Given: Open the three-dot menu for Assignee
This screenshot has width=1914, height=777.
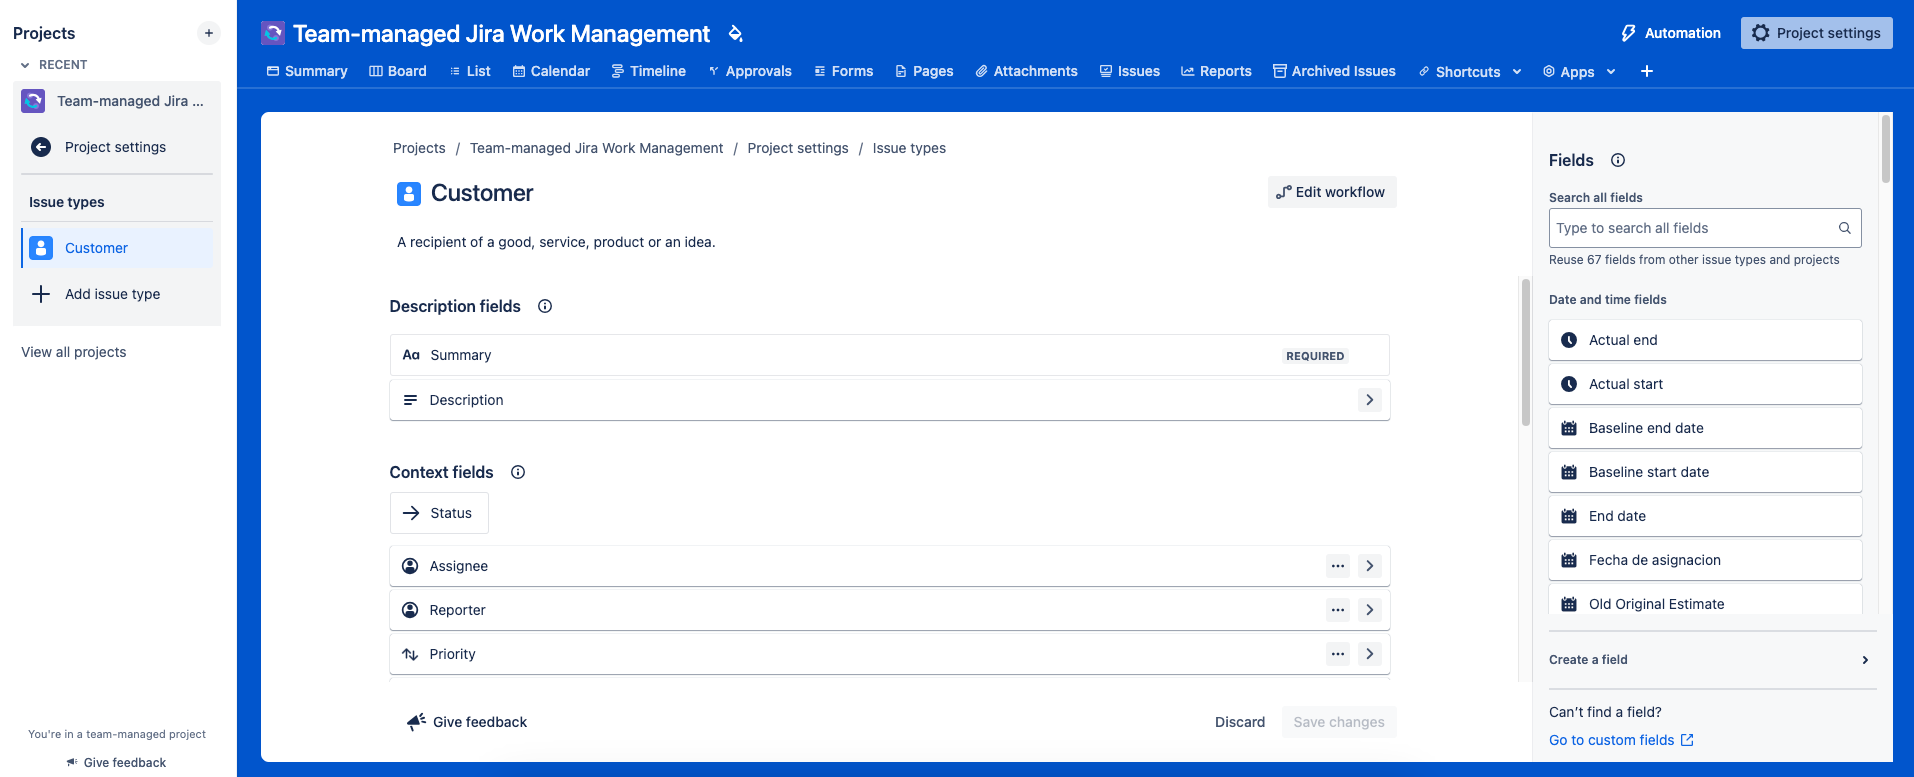Looking at the screenshot, I should [1337, 566].
